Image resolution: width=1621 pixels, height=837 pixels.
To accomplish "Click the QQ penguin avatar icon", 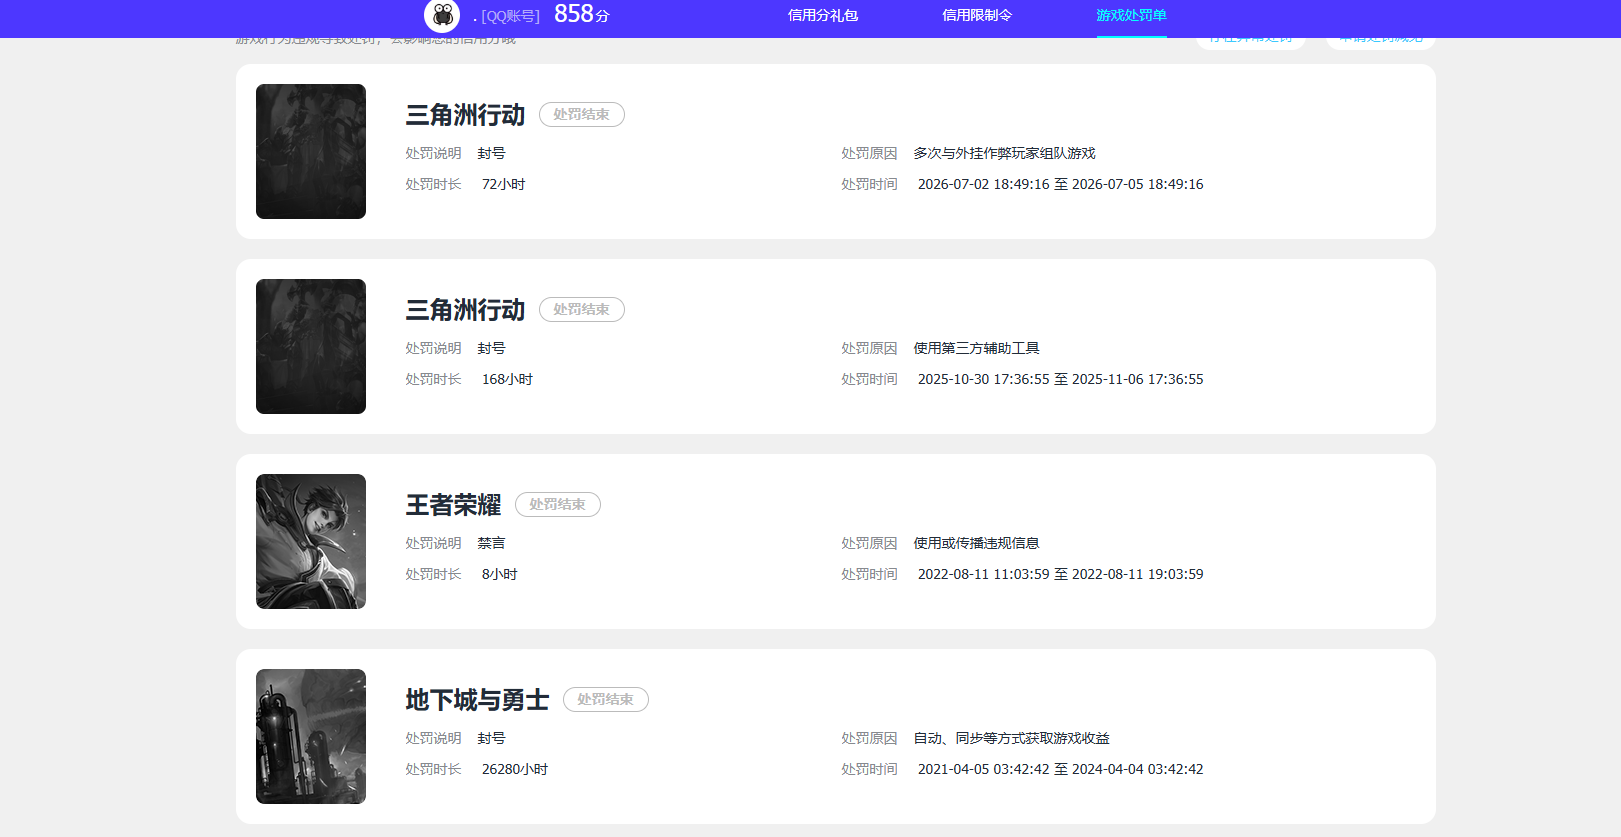I will pos(442,15).
